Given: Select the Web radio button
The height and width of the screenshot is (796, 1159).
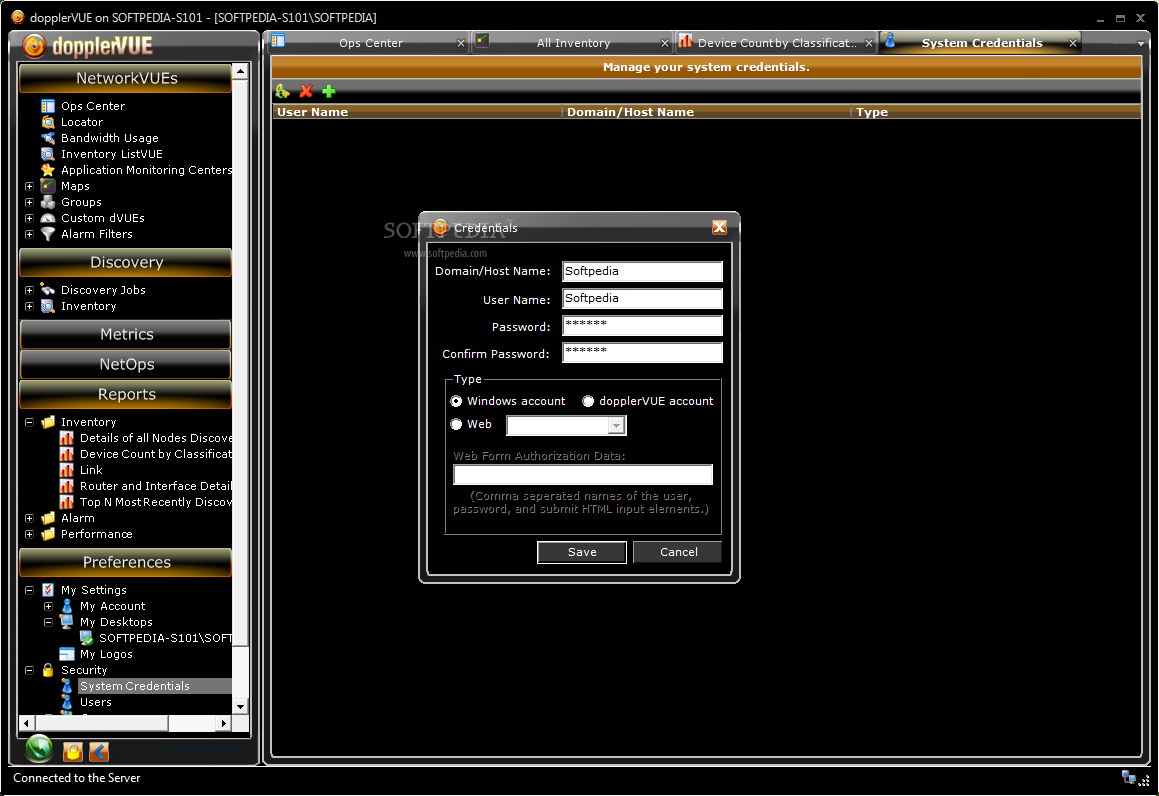Looking at the screenshot, I should pyautogui.click(x=456, y=424).
